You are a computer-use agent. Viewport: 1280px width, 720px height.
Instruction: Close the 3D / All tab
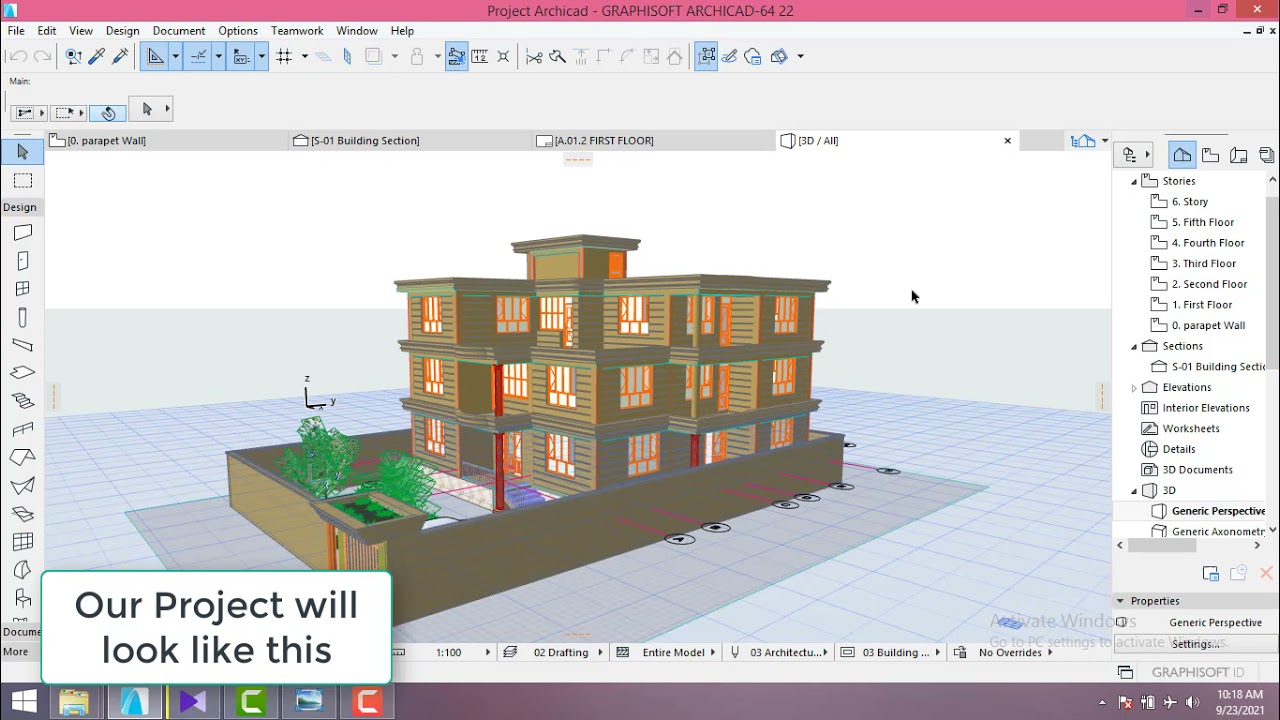click(x=1007, y=141)
